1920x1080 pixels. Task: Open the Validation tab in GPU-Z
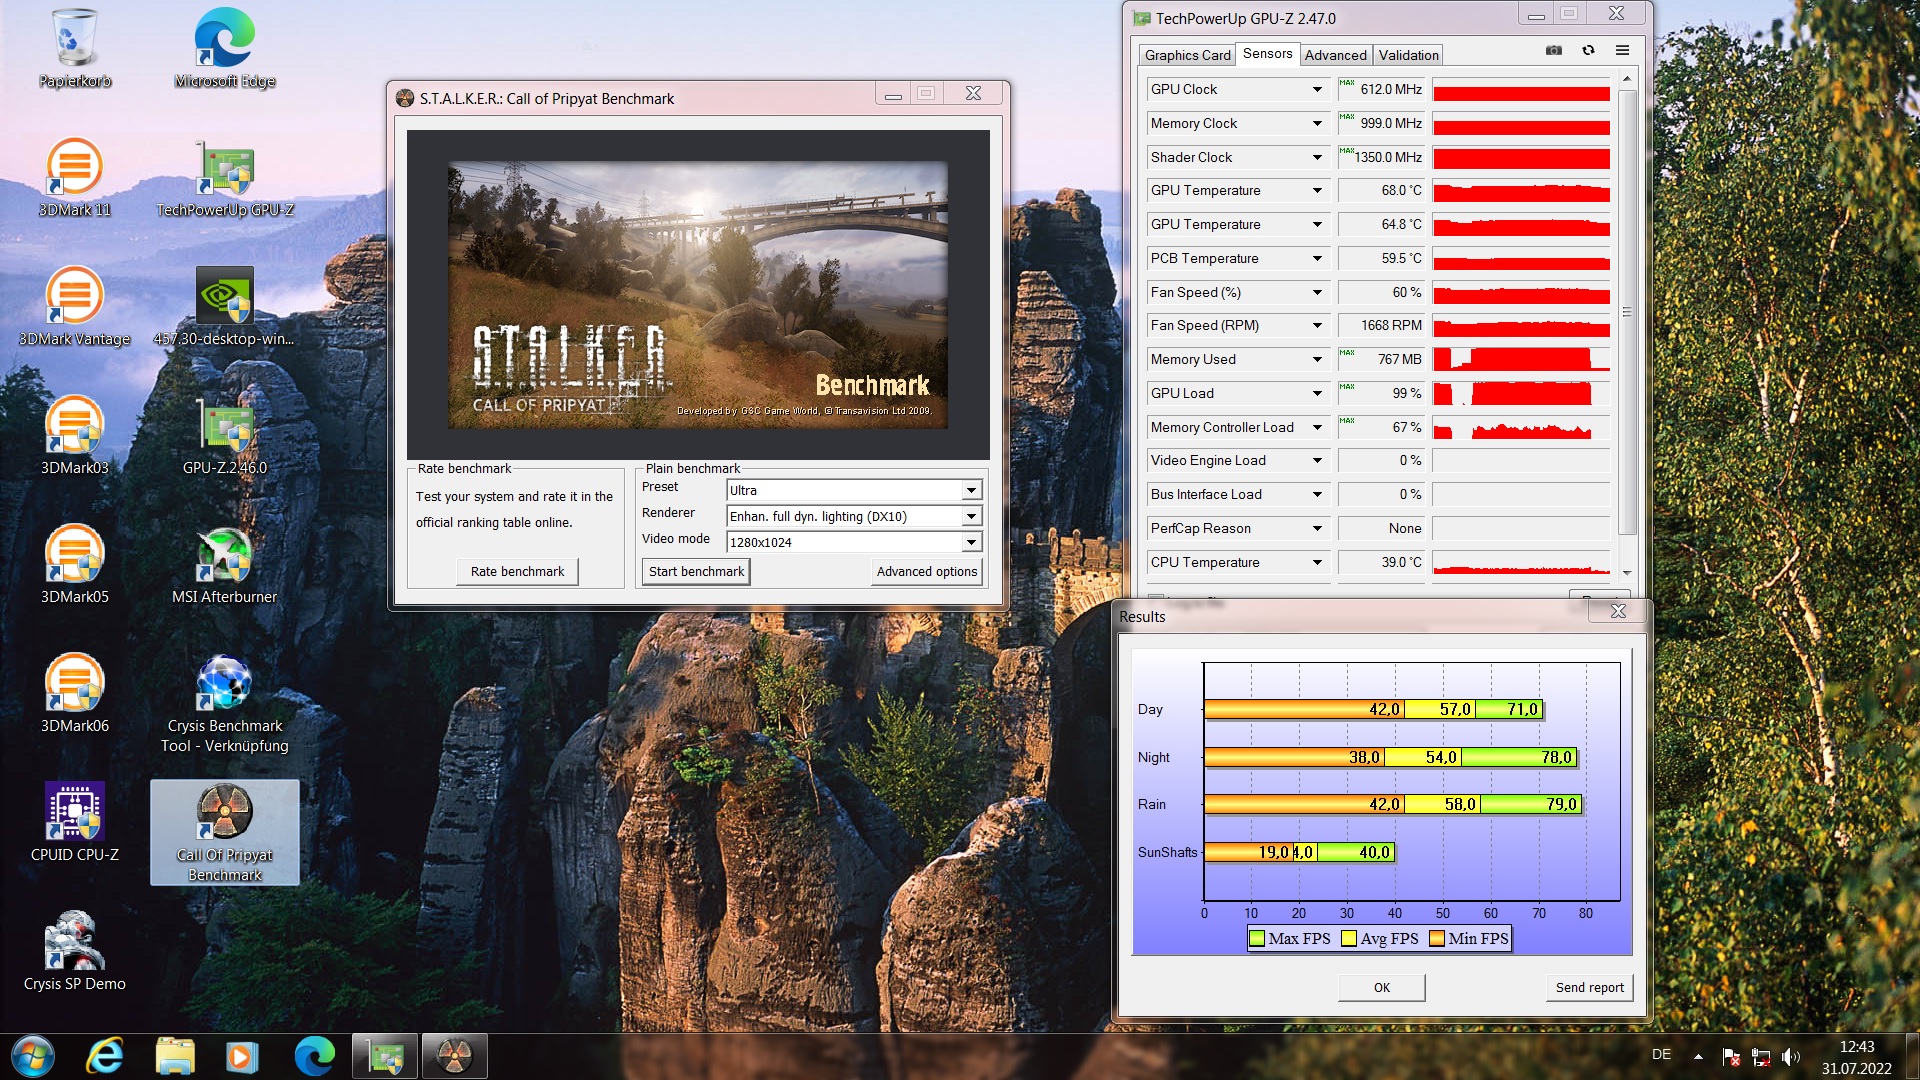coord(1408,55)
